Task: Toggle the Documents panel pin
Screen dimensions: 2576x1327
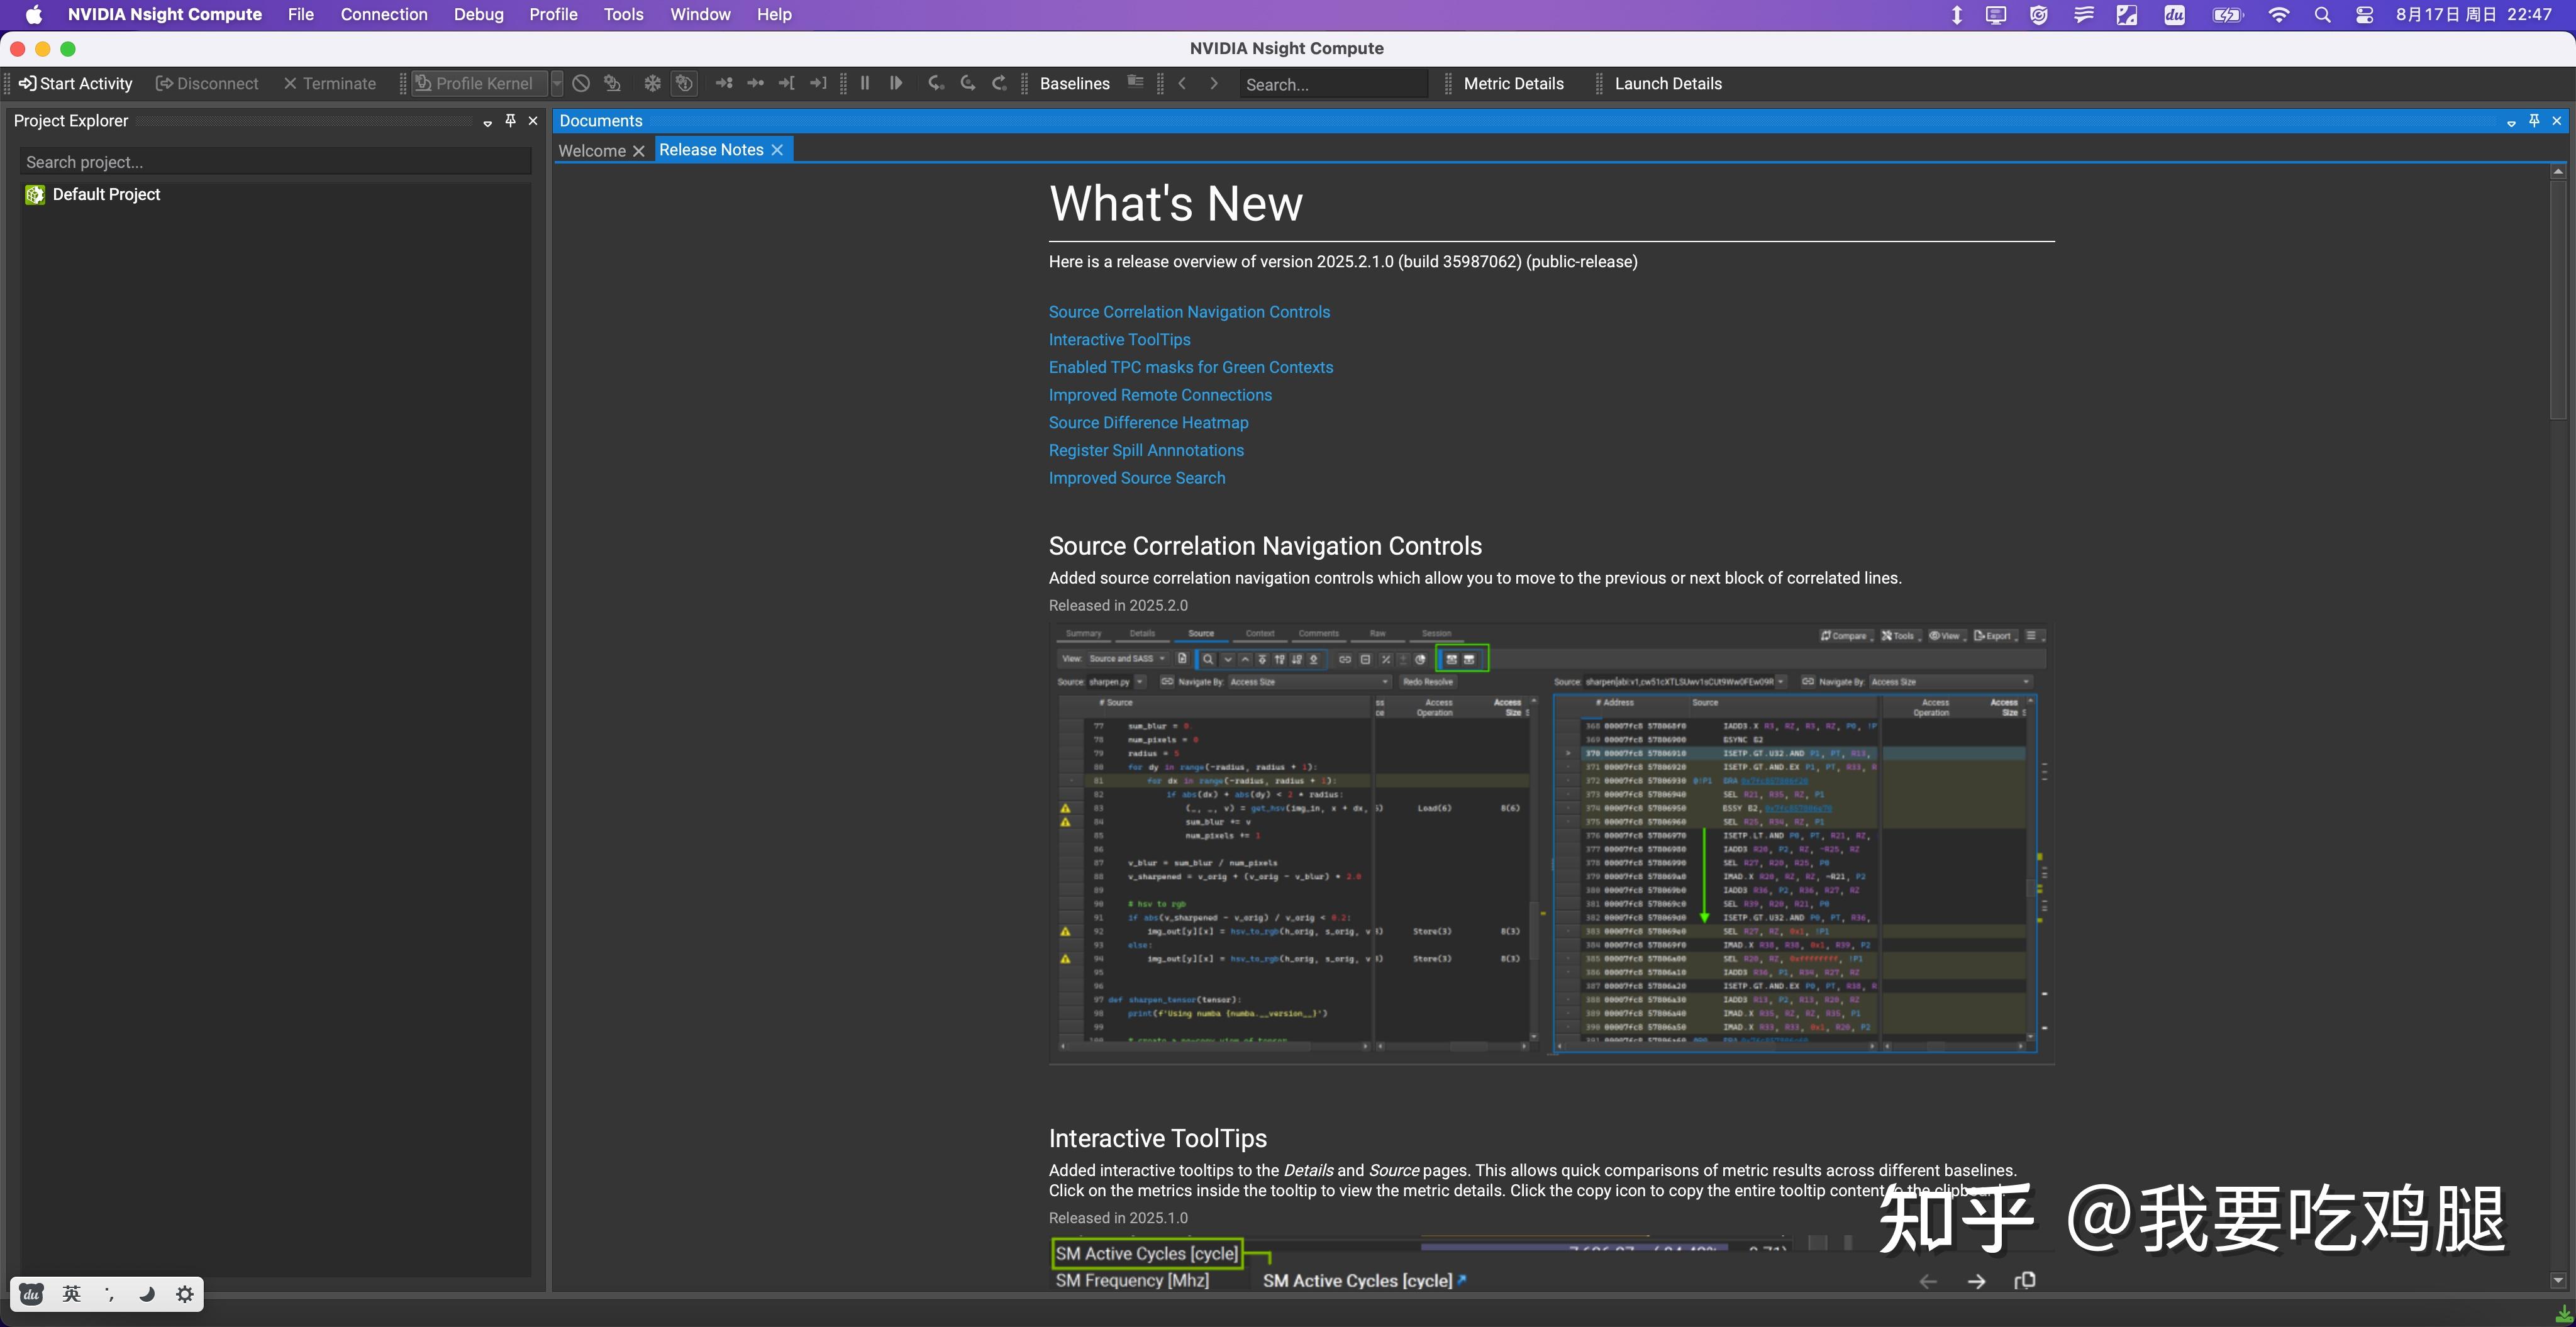Action: coord(2534,121)
